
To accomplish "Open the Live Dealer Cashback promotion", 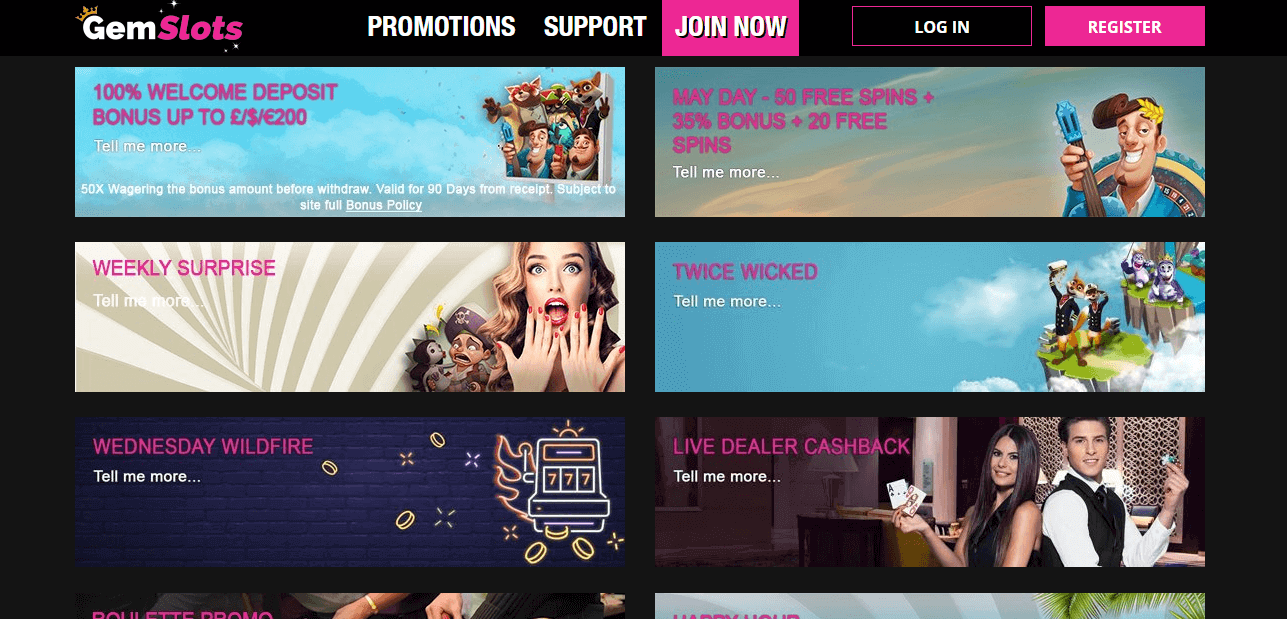I will [x=791, y=447].
